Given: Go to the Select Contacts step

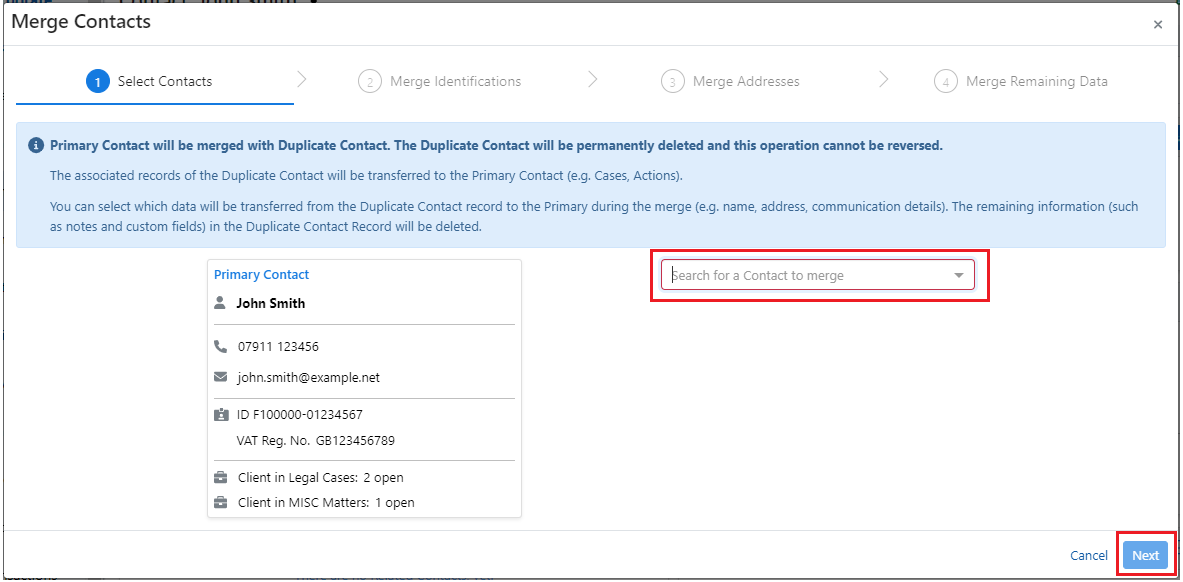Looking at the screenshot, I should (164, 82).
